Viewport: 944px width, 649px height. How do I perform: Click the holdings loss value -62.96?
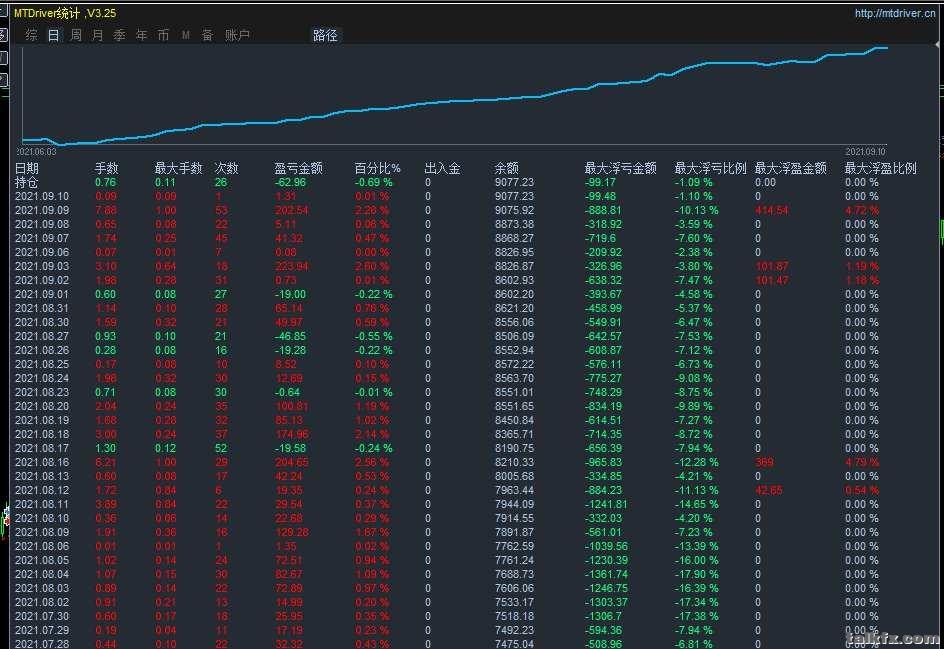point(290,182)
